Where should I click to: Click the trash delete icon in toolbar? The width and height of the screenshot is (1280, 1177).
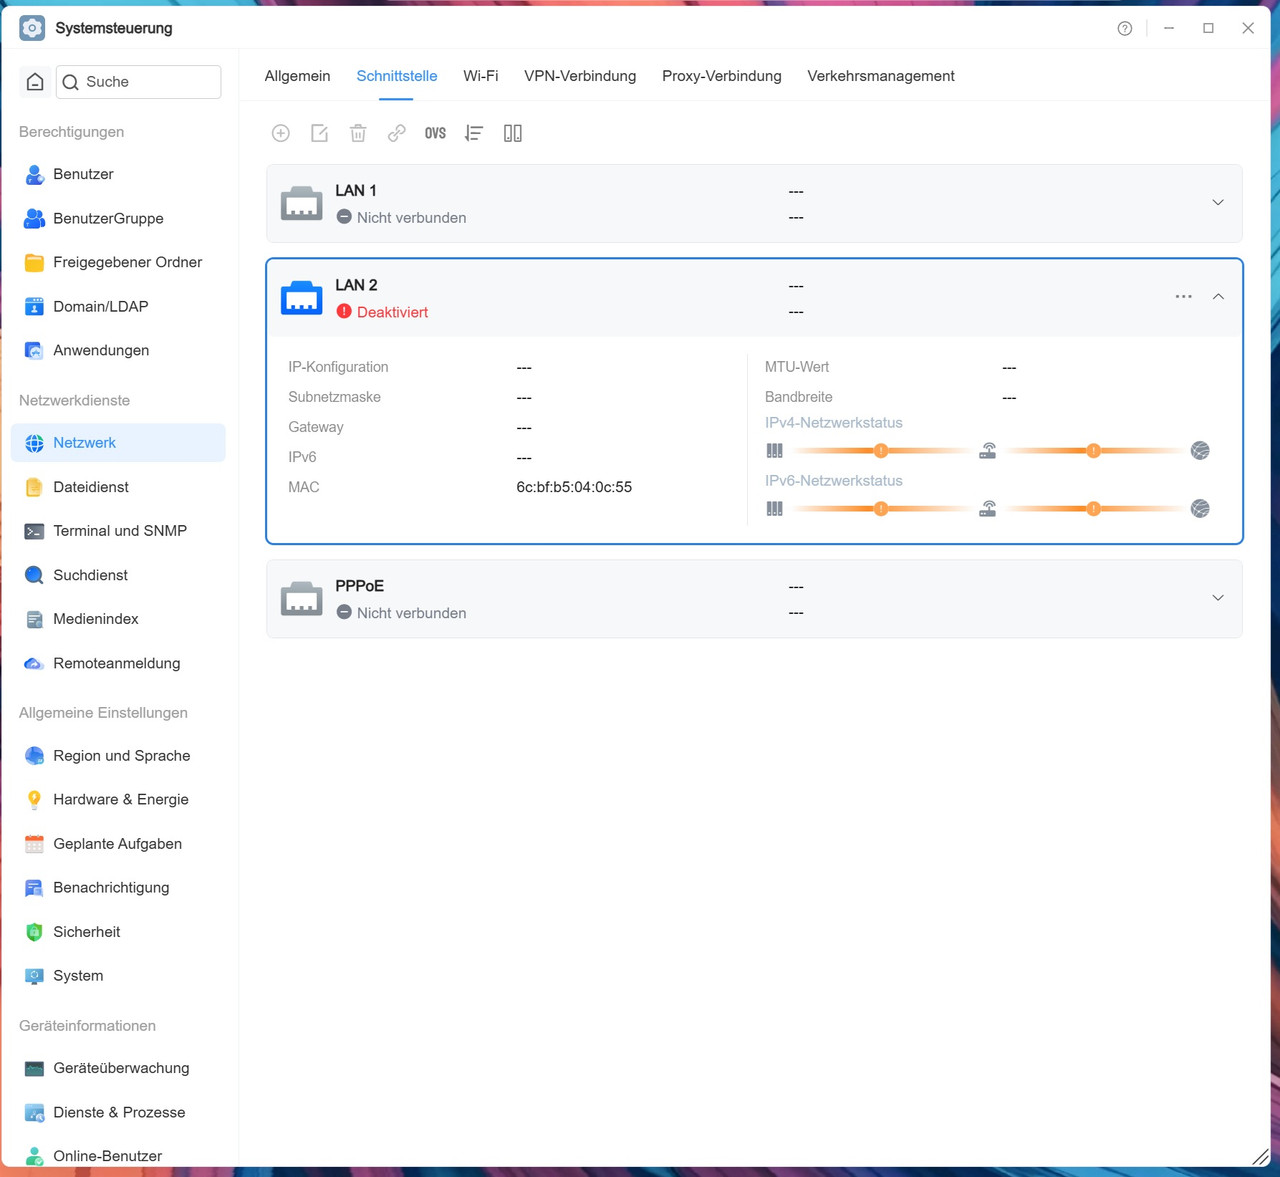(358, 133)
